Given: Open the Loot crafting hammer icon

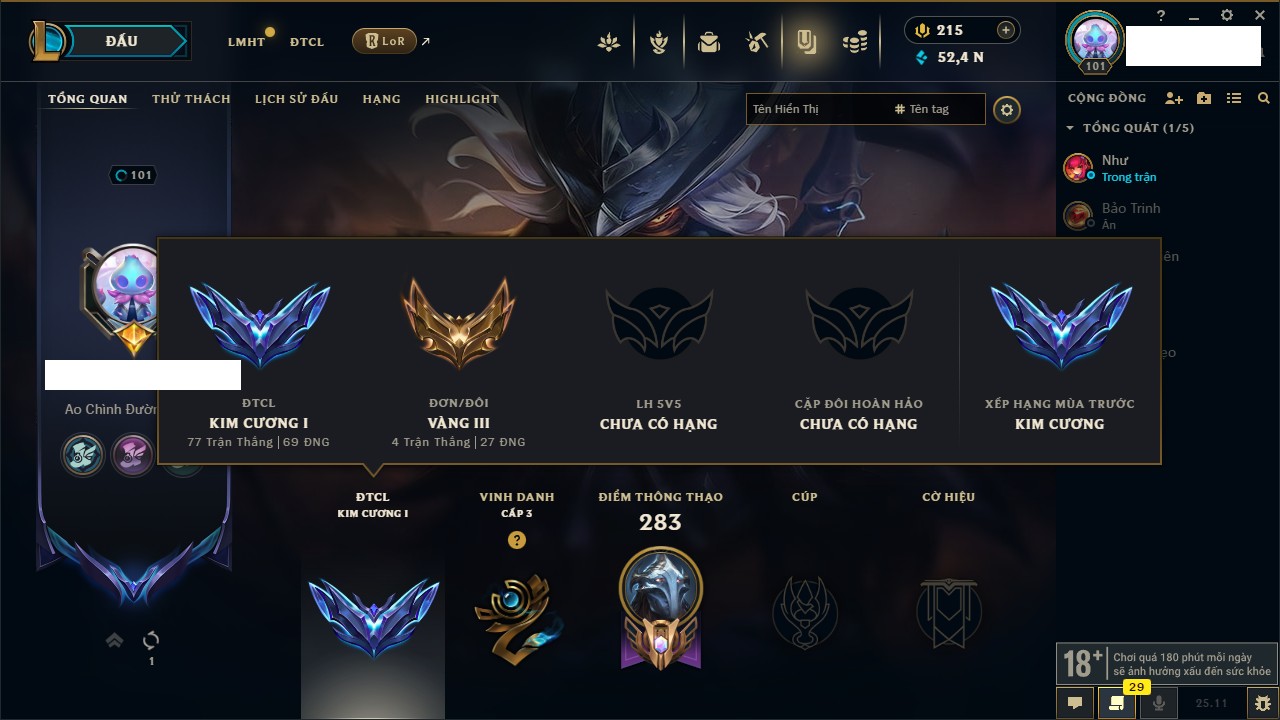Looking at the screenshot, I should [757, 42].
